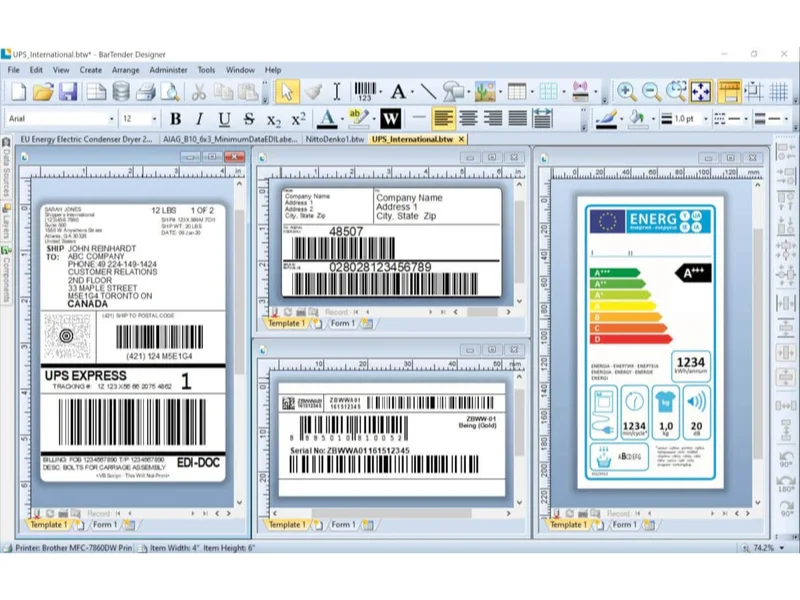Toggle Italic text formatting
The image size is (800, 600).
pos(200,119)
